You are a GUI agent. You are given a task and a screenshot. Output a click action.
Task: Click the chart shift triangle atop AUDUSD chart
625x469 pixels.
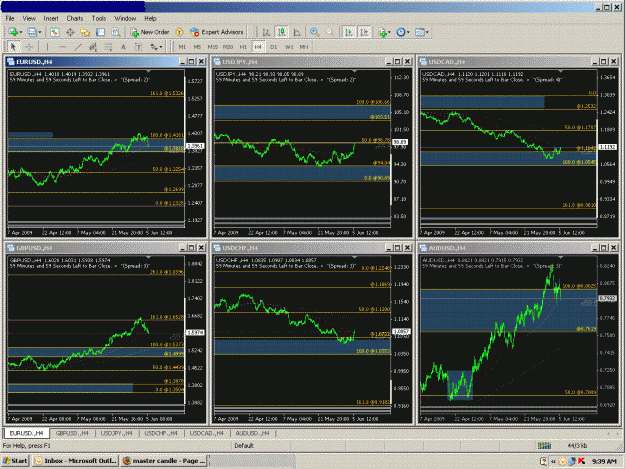560,257
